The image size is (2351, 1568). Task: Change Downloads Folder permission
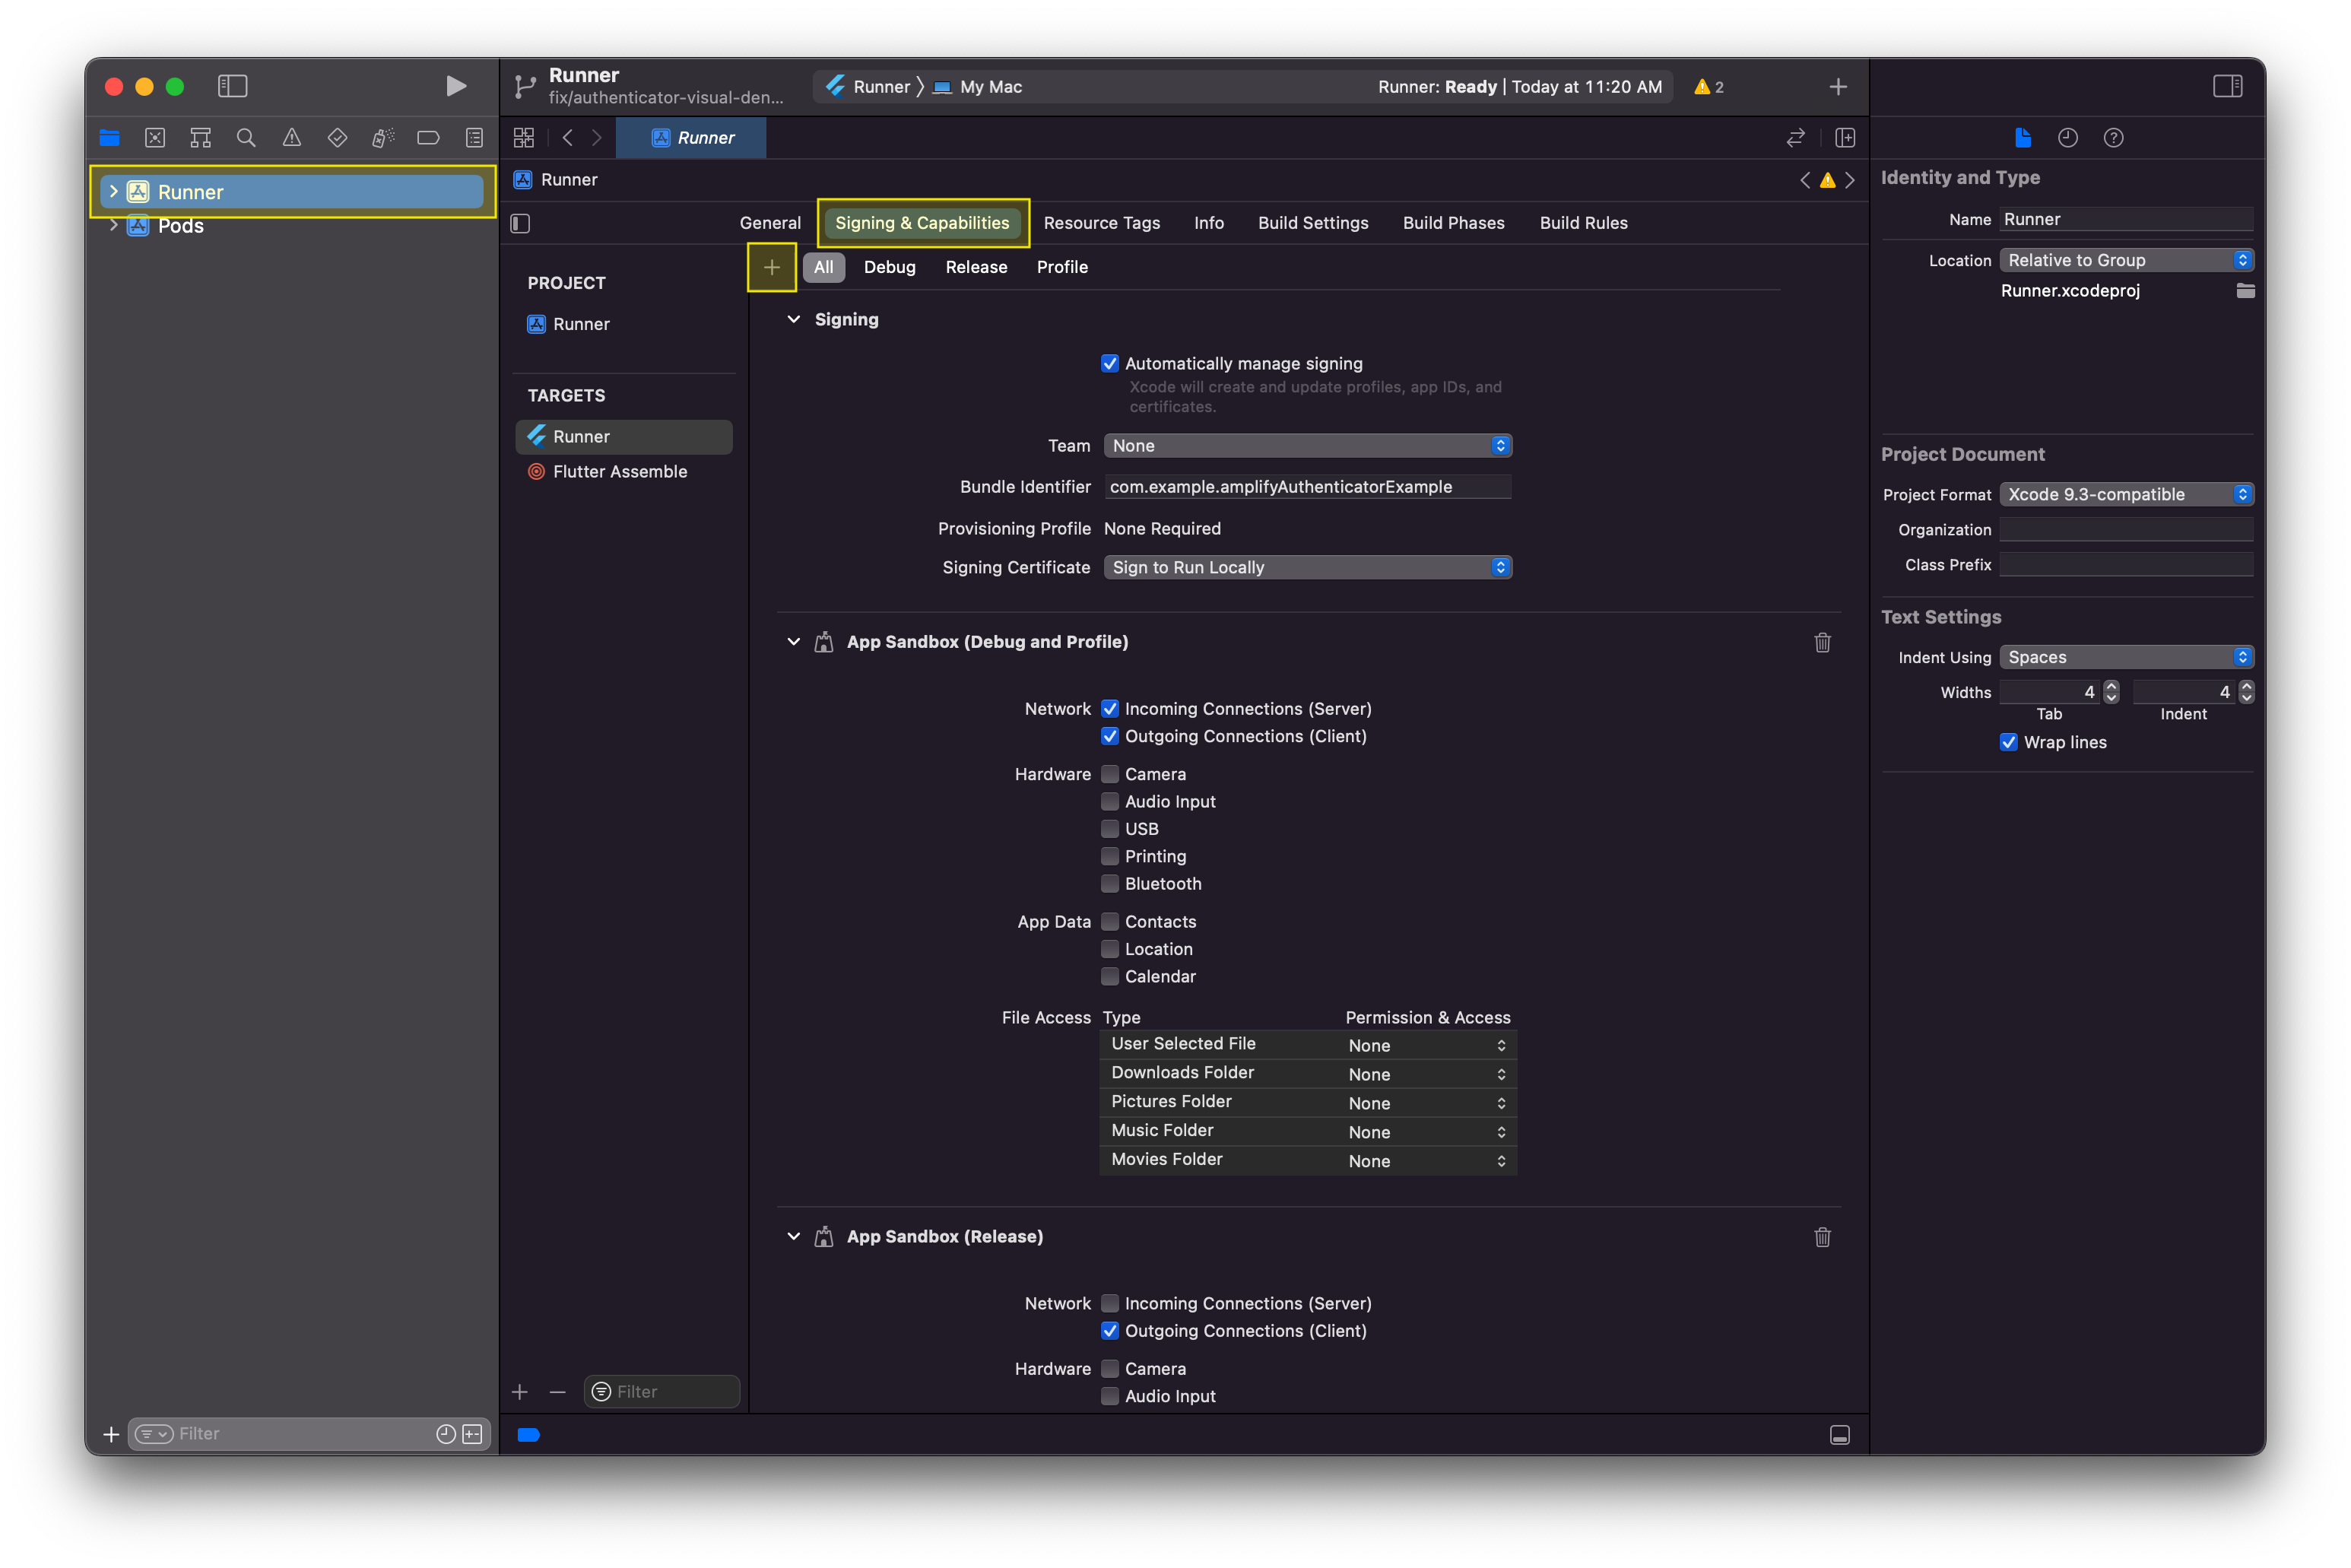coord(1426,1075)
